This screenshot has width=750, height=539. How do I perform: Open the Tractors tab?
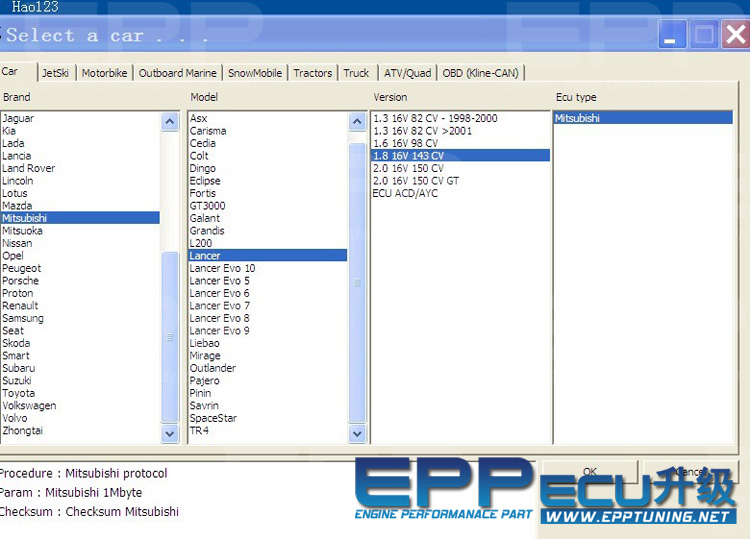(313, 73)
